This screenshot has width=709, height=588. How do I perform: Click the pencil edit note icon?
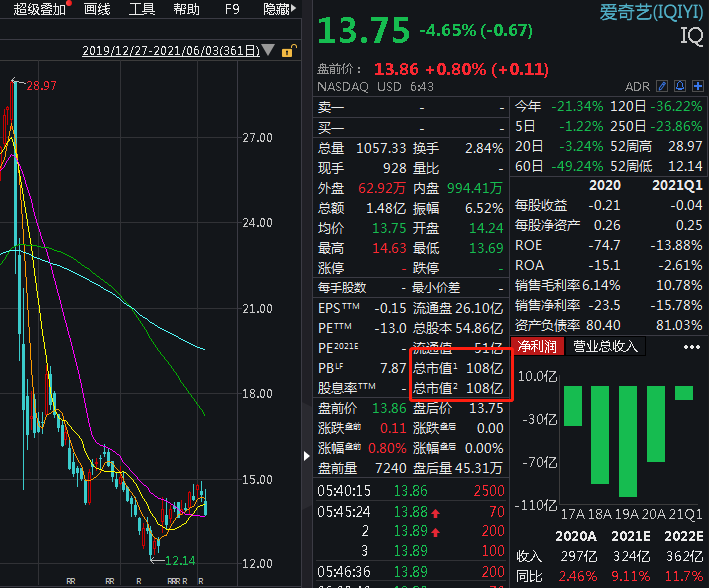point(662,86)
